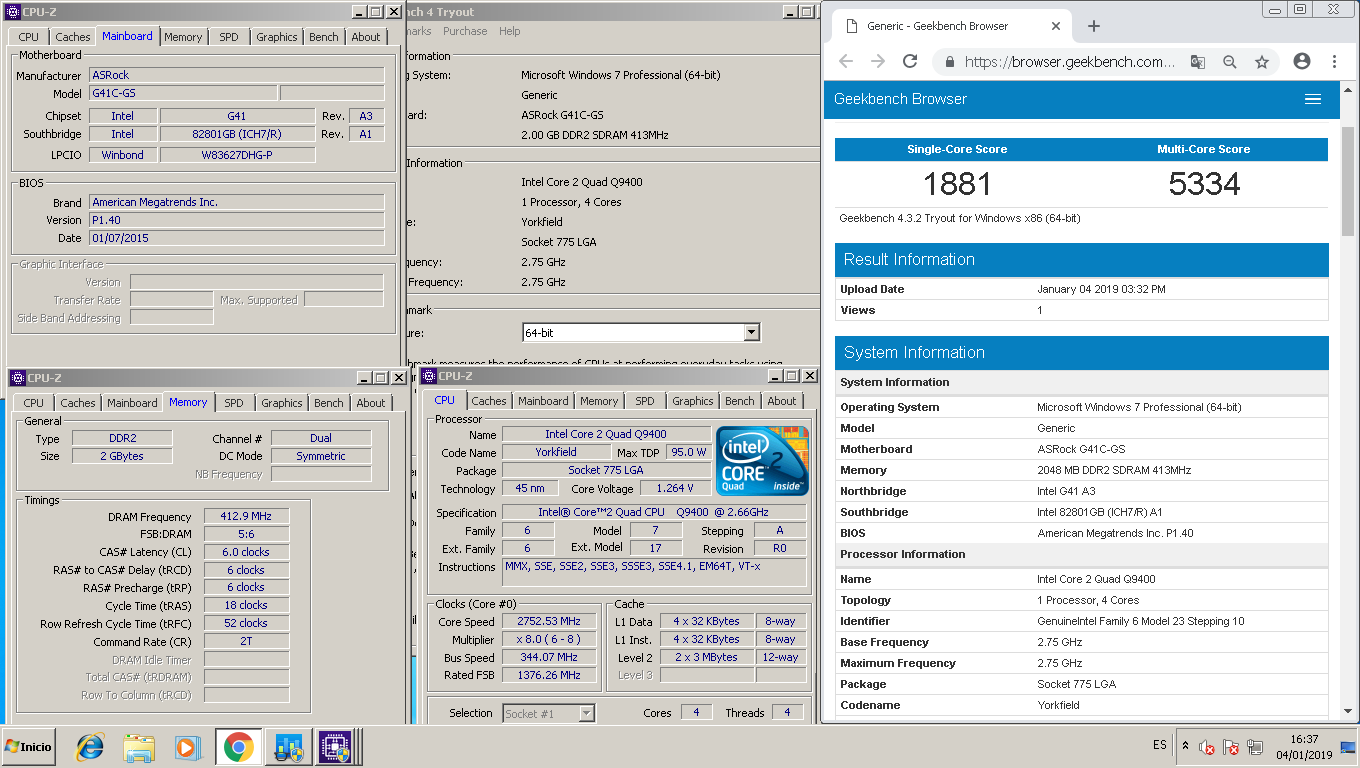This screenshot has width=1360, height=768.
Task: Click the Chrome forward arrow
Action: [x=878, y=62]
